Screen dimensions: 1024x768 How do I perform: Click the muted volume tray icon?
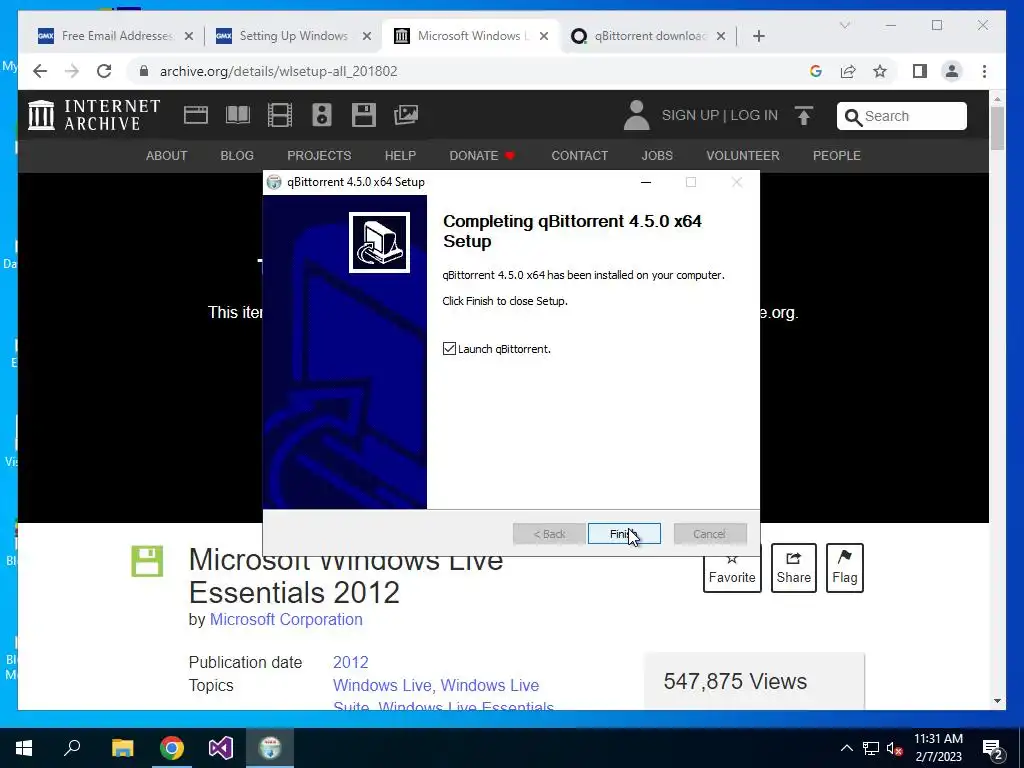894,748
